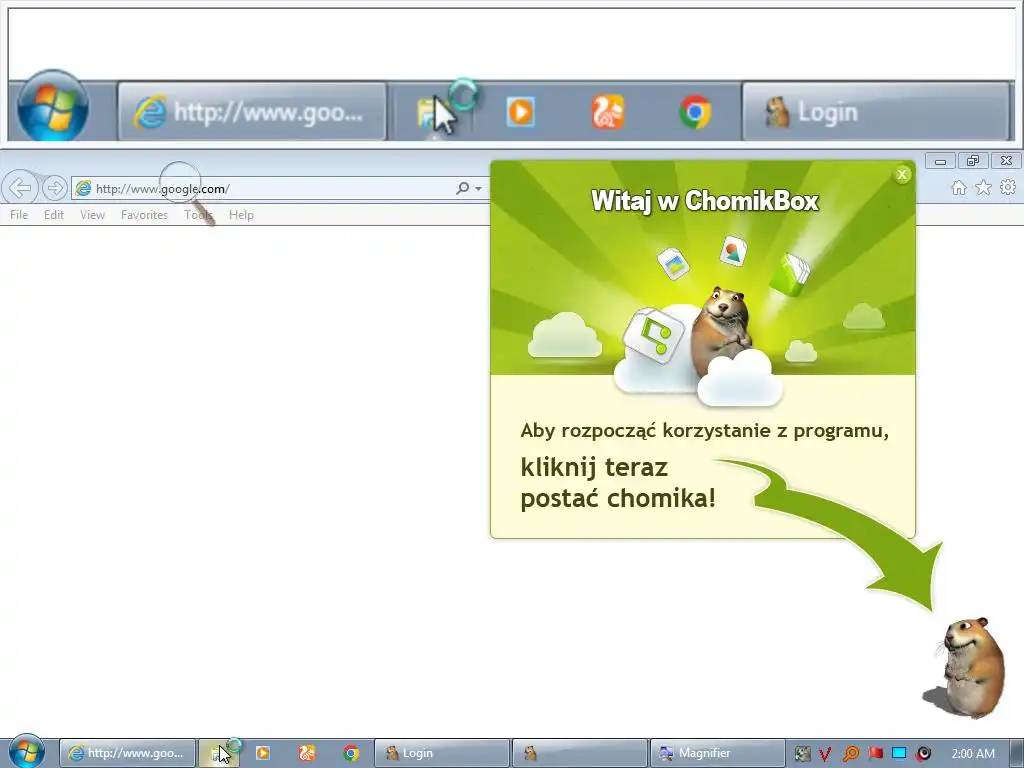
Task: Open the Favorites star icon
Action: 983,188
